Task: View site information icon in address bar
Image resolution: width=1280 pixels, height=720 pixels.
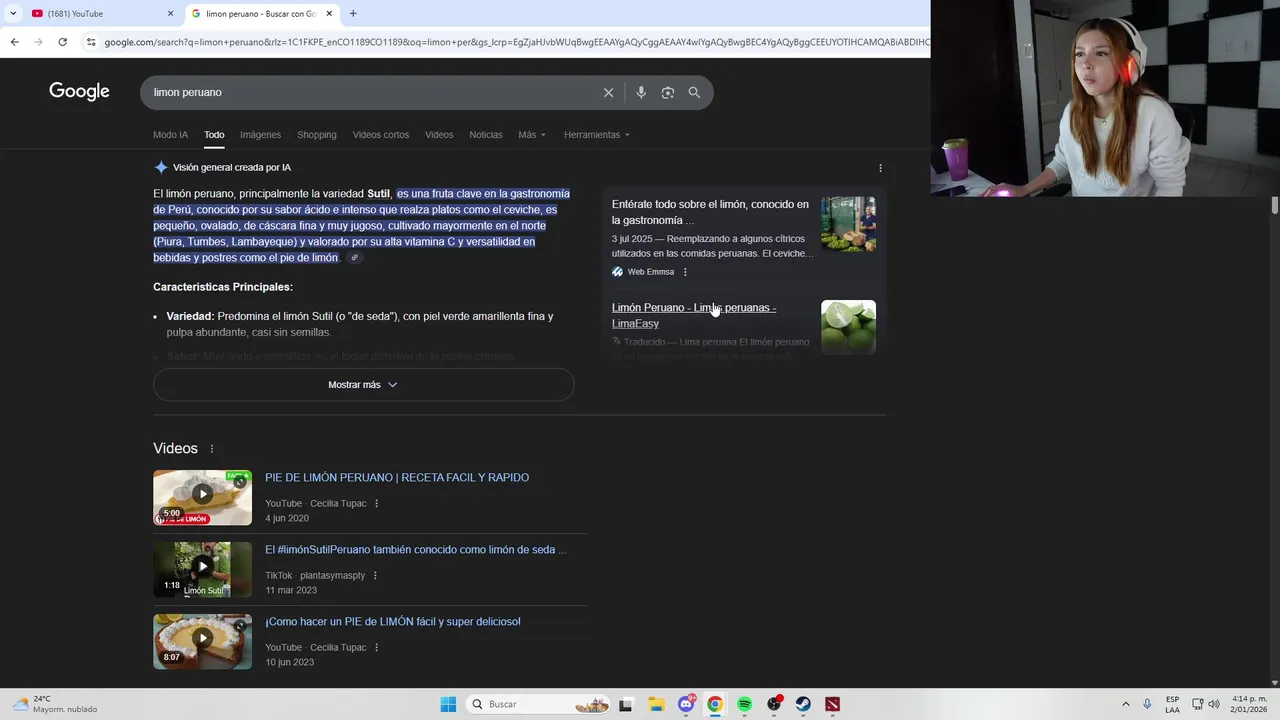Action: (x=91, y=42)
